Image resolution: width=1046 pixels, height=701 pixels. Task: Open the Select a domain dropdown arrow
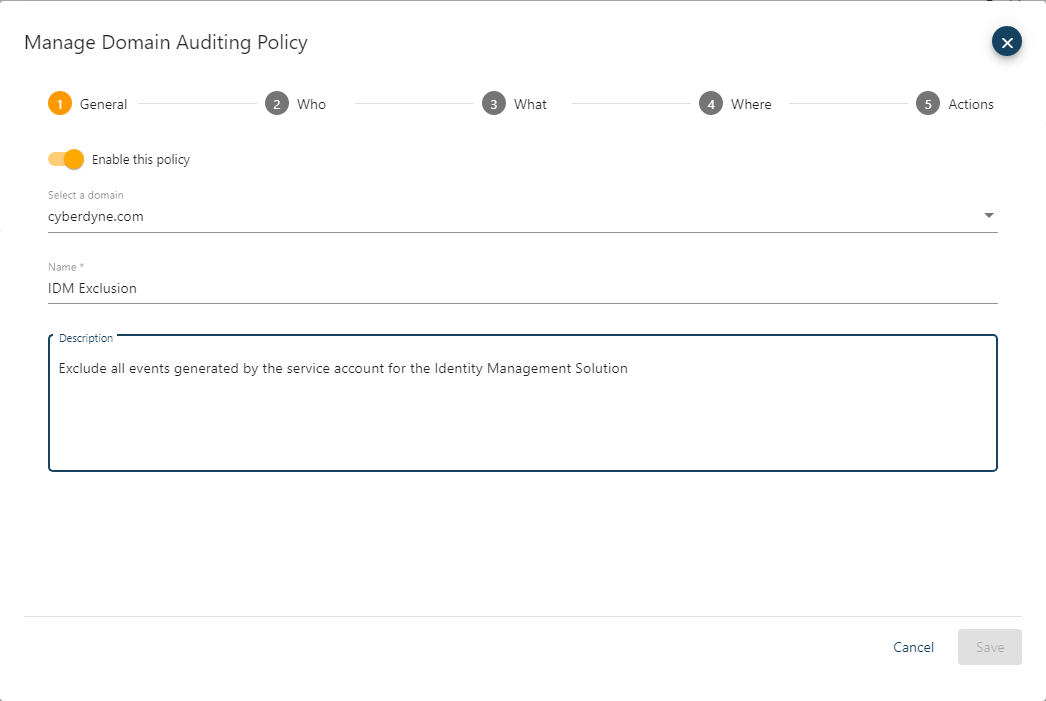pyautogui.click(x=989, y=216)
